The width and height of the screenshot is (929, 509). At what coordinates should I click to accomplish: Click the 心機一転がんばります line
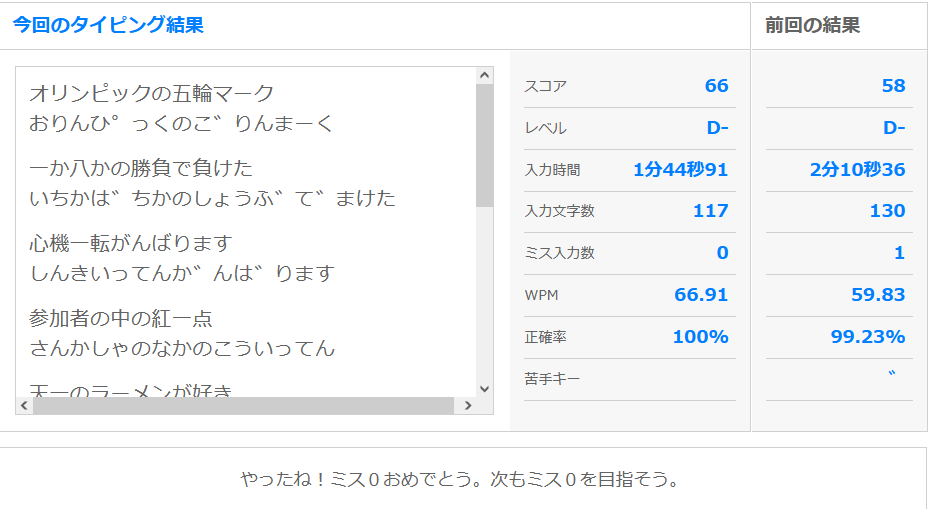tap(131, 243)
